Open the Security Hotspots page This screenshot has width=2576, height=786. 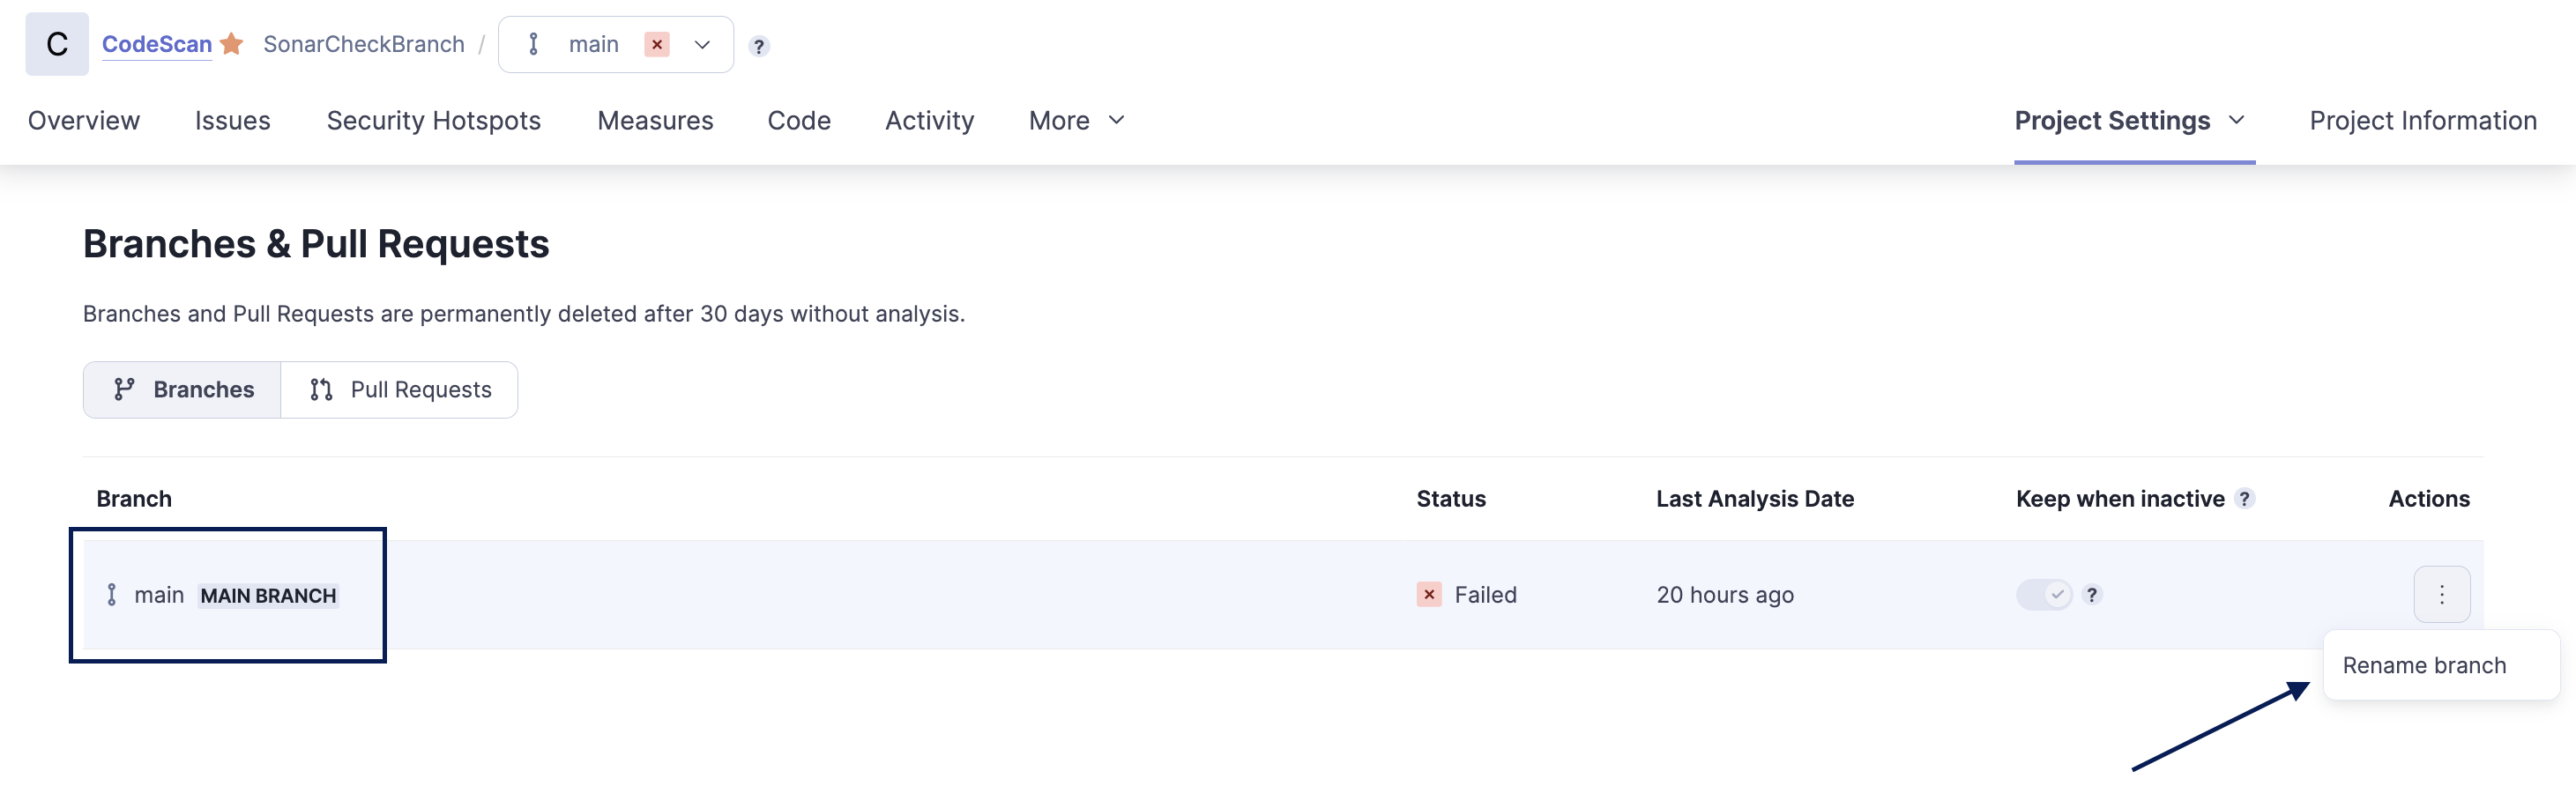[x=433, y=120]
